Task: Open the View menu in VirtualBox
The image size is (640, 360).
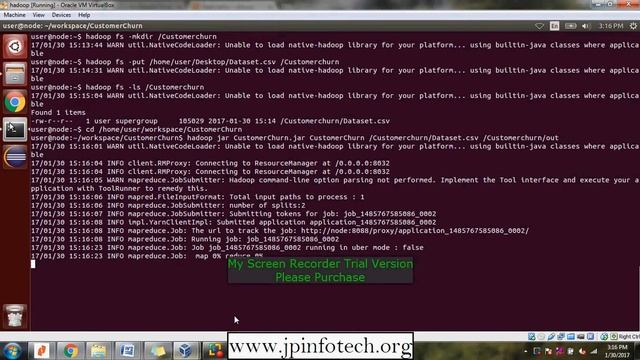Action: click(39, 15)
